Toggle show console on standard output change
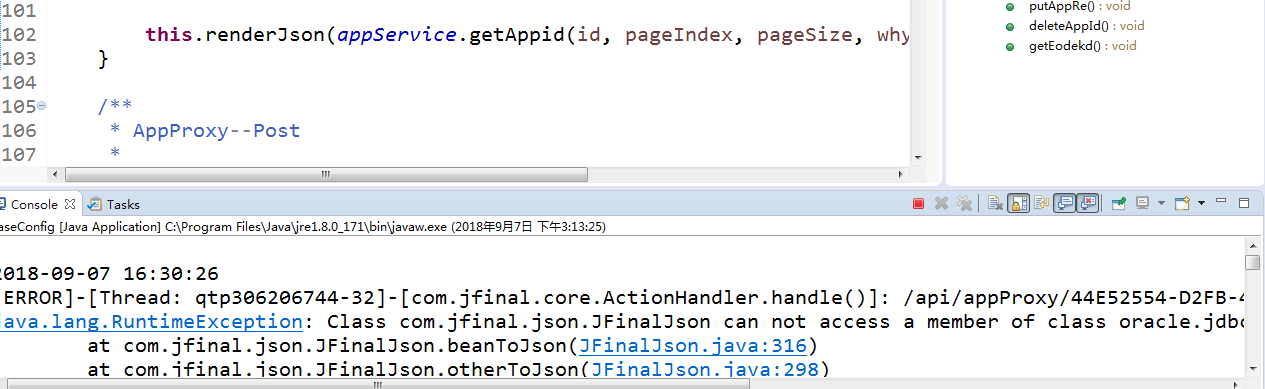 click(x=1065, y=204)
